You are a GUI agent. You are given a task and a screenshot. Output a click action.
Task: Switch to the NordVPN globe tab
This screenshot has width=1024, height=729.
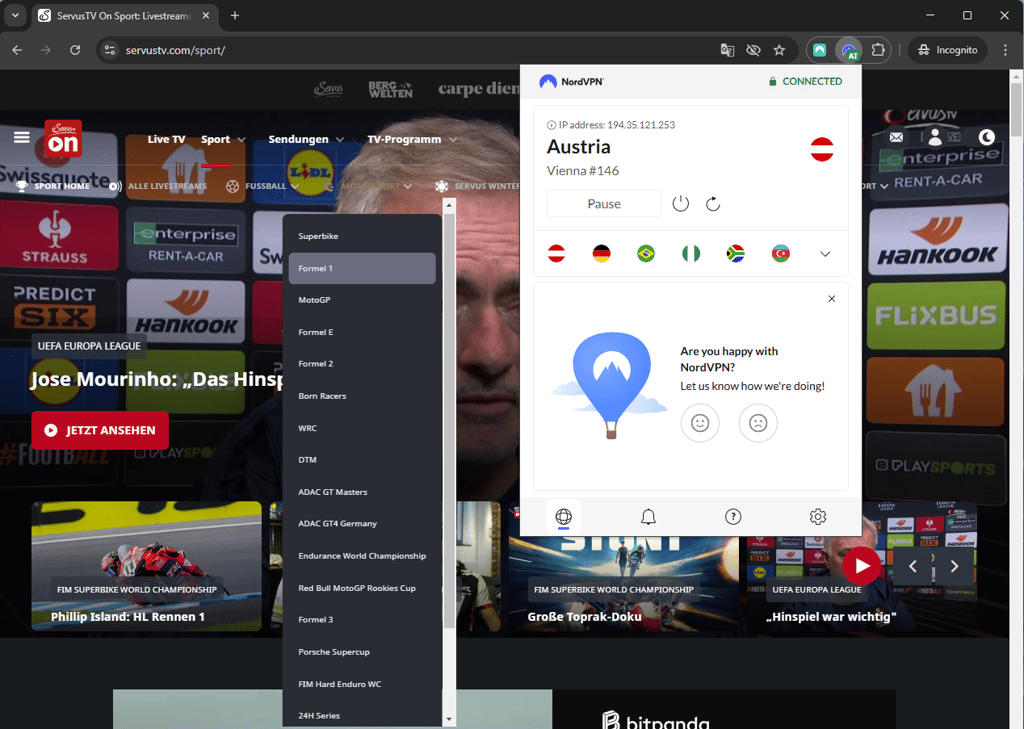point(564,517)
